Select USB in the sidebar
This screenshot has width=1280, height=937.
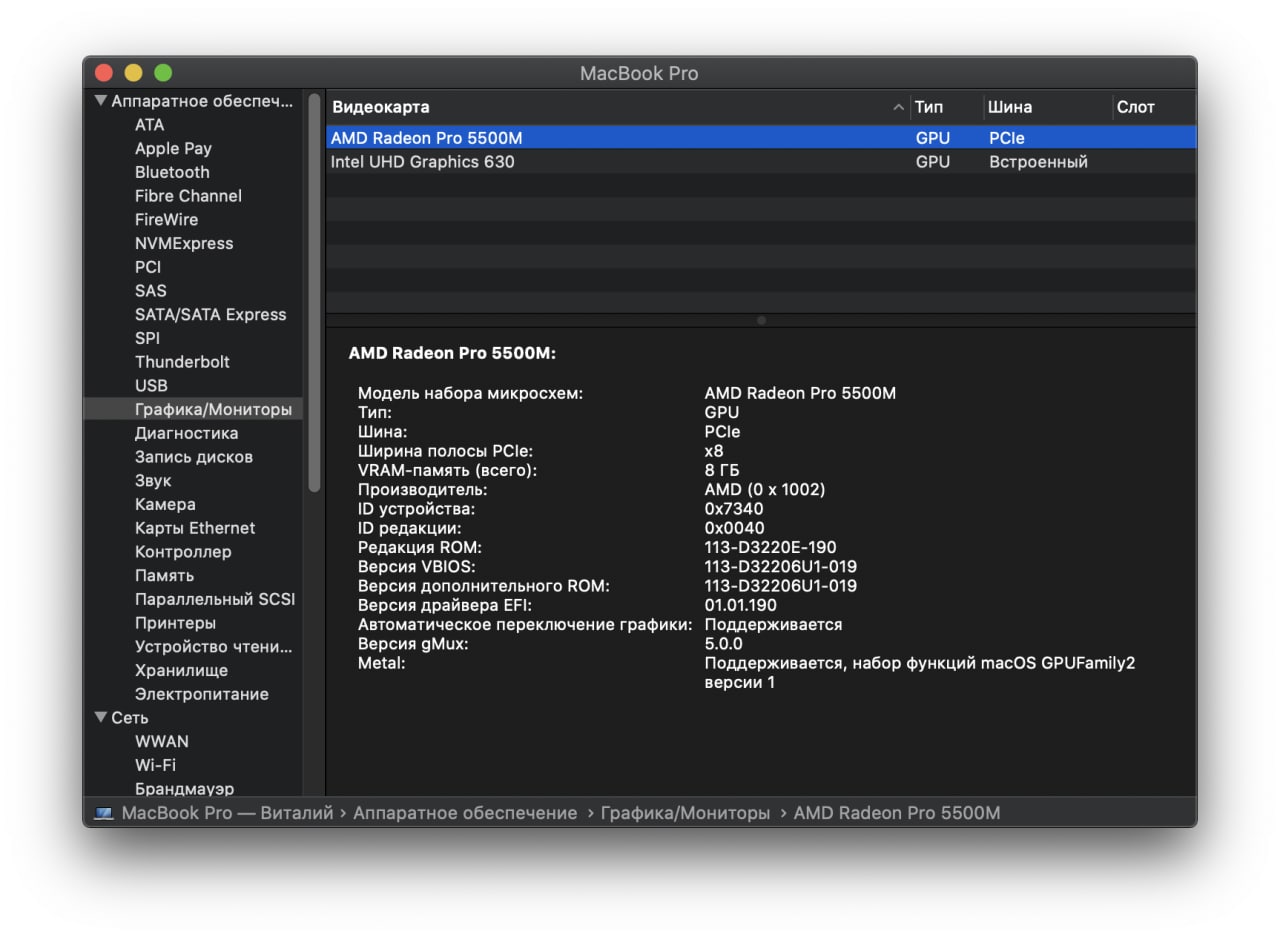[x=151, y=385]
